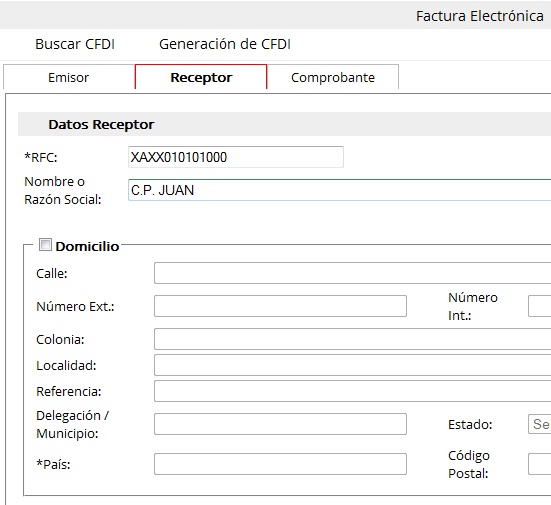
Task: Click the Nombre o Razón Social field
Action: coord(339,190)
